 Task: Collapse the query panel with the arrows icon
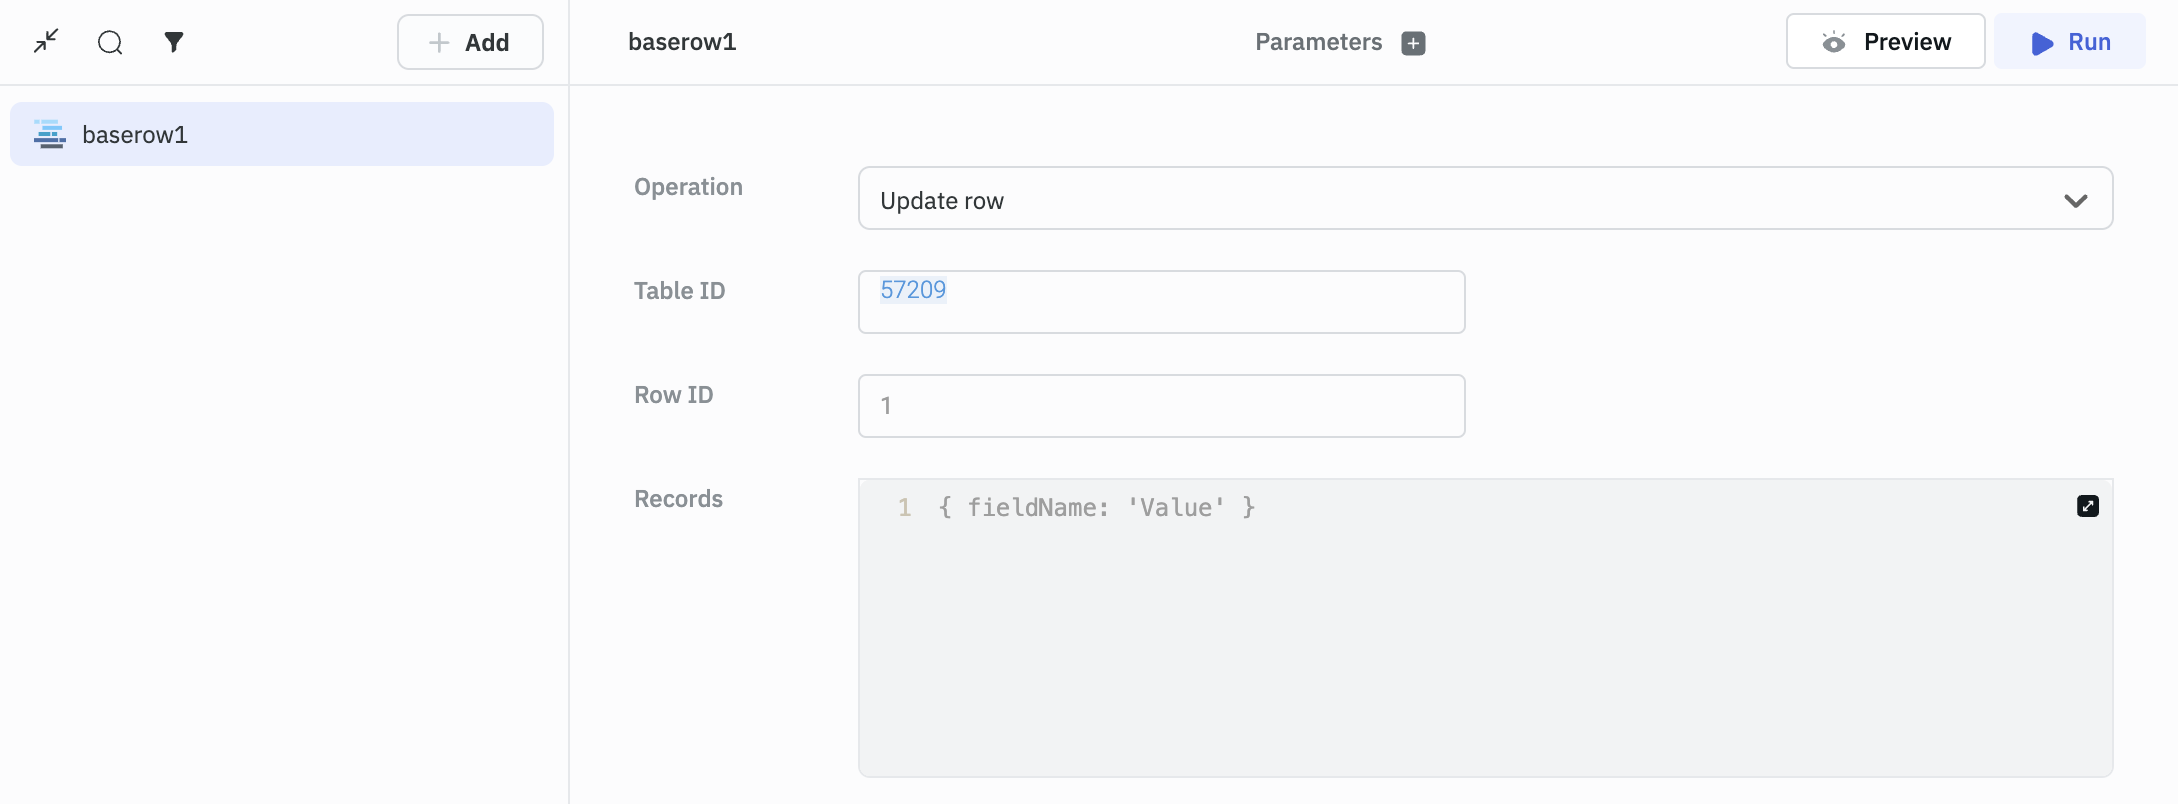46,42
